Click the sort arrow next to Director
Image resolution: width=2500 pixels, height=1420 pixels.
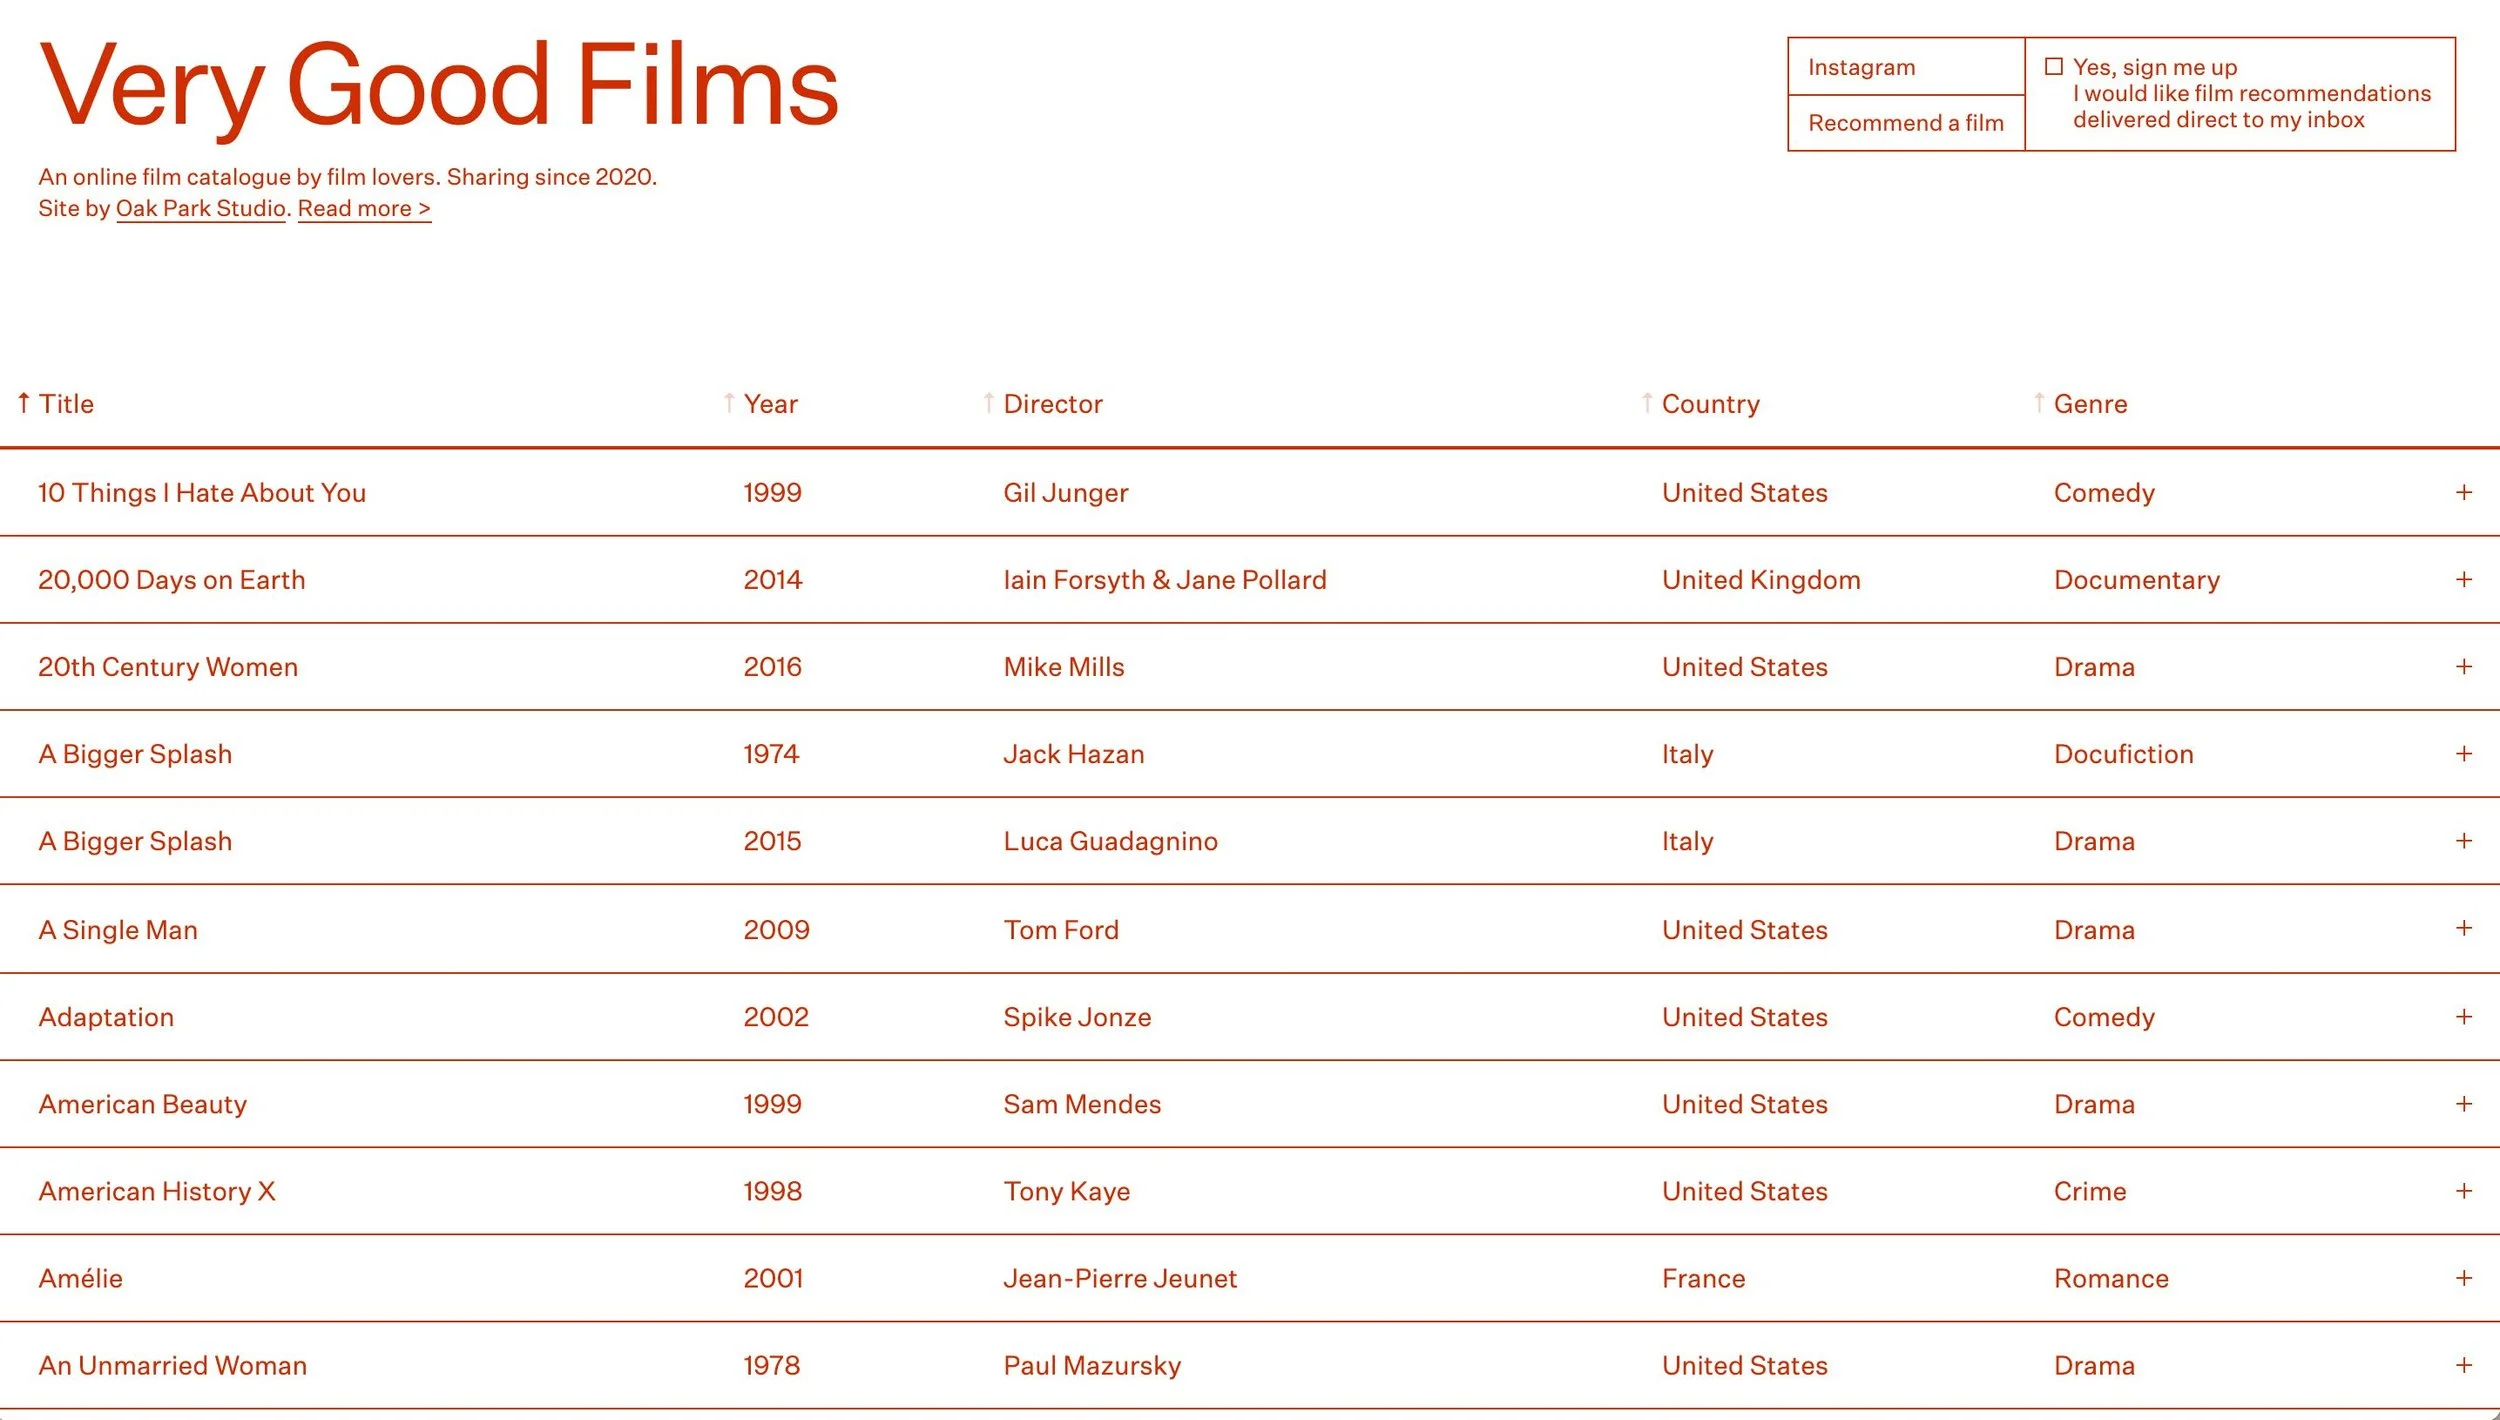(x=989, y=403)
